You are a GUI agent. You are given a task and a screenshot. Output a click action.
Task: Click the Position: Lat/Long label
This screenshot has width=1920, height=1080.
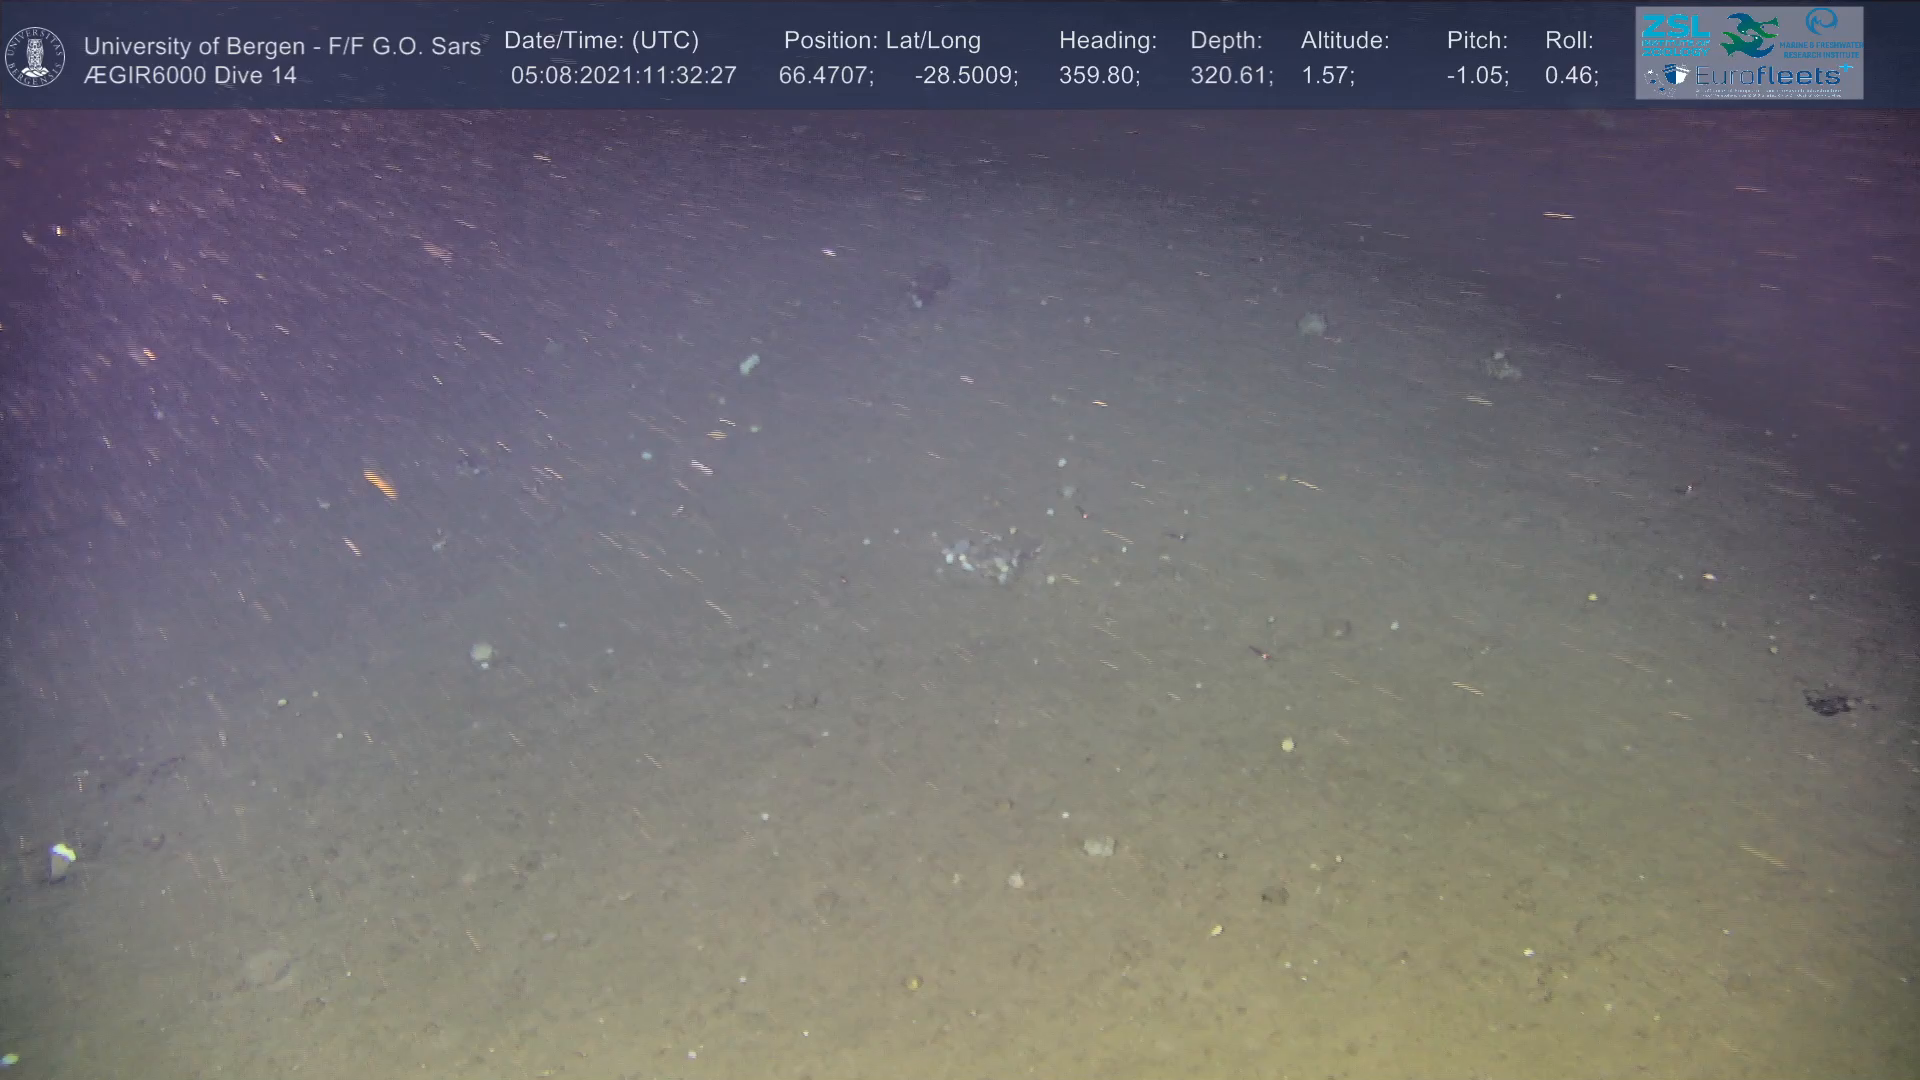tap(882, 41)
